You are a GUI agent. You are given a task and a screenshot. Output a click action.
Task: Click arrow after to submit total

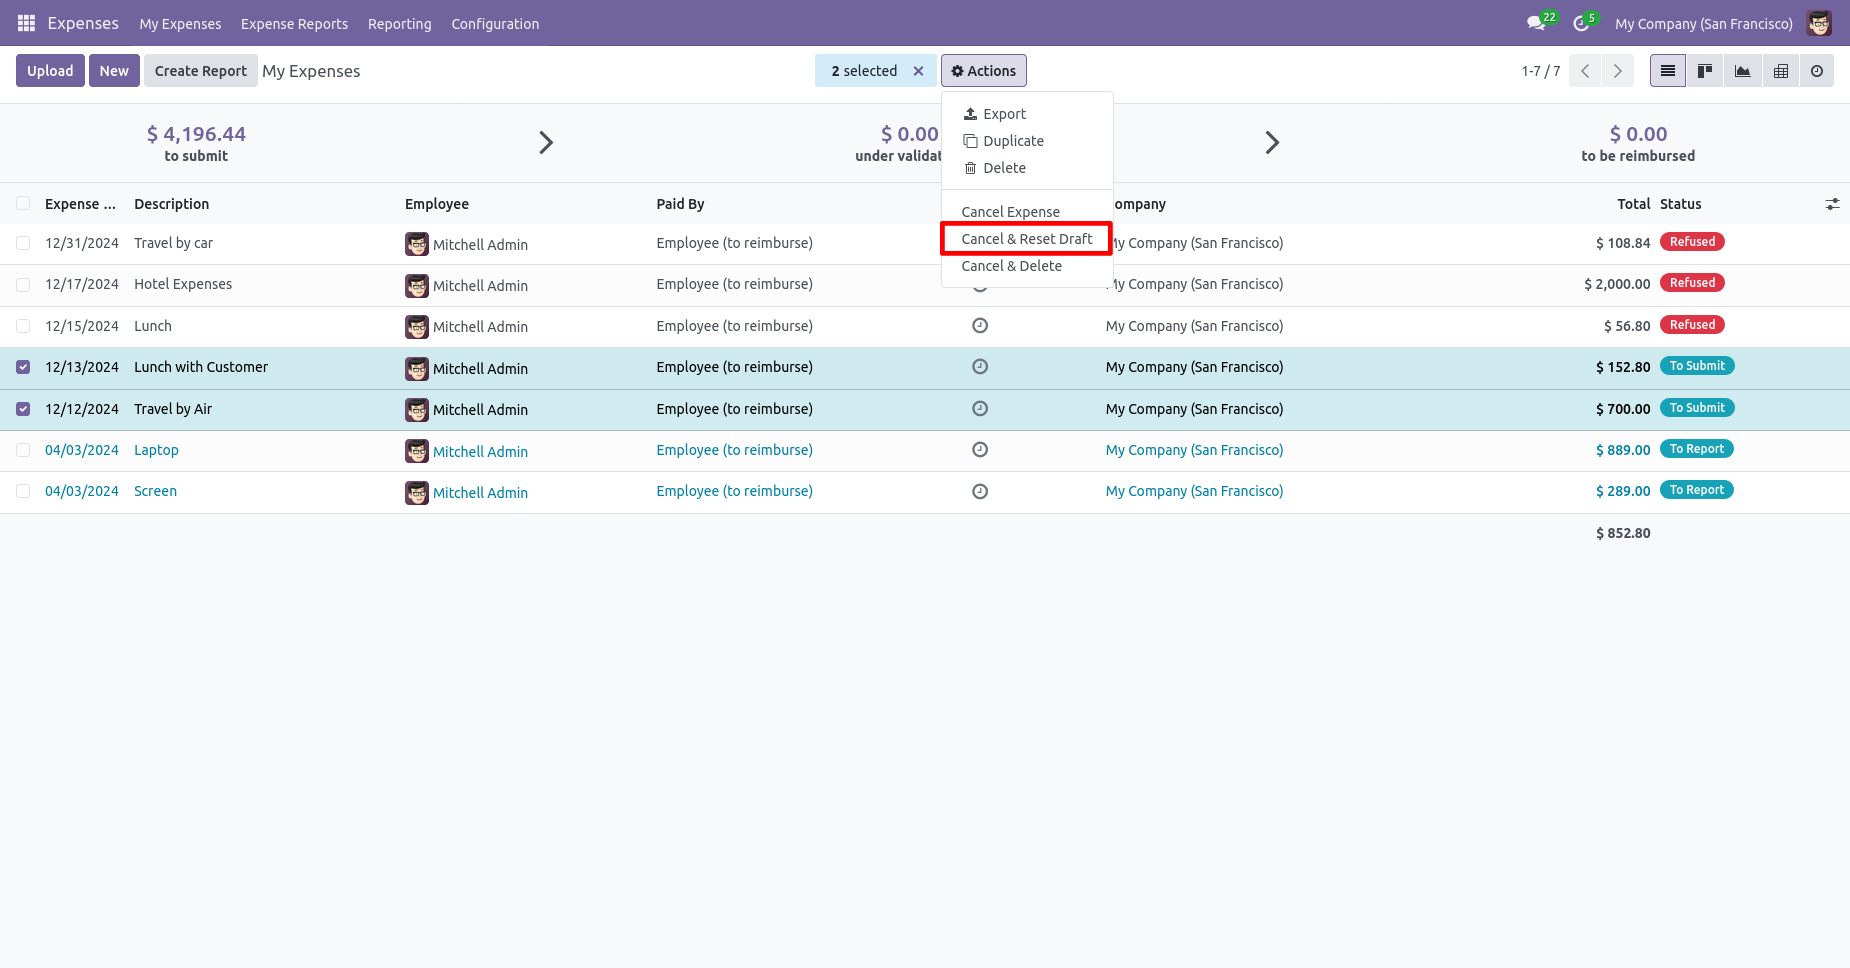tap(546, 143)
